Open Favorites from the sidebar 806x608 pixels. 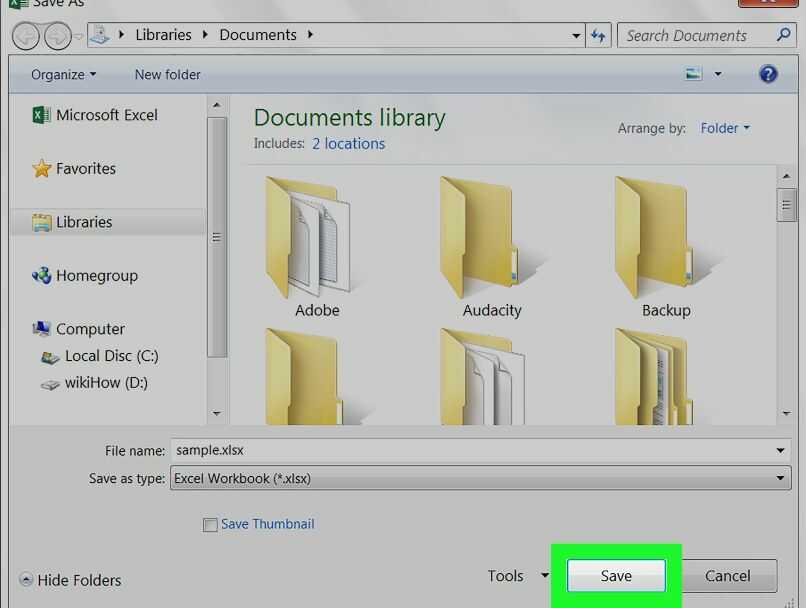coord(84,168)
